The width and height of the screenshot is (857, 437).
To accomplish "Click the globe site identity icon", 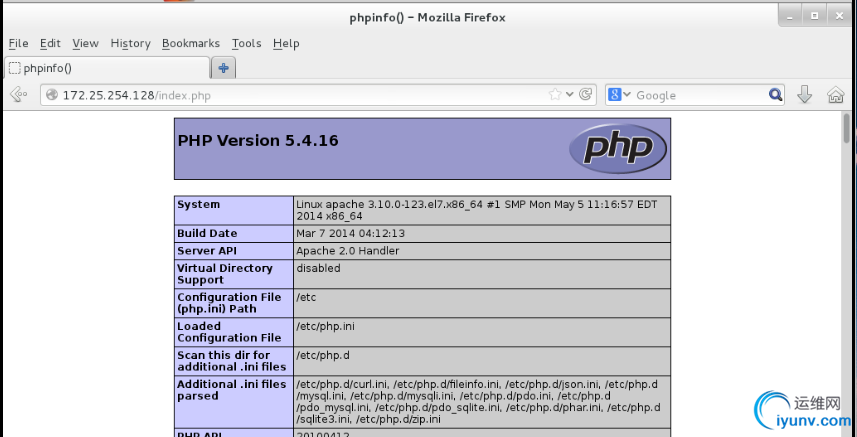I will 52,95.
